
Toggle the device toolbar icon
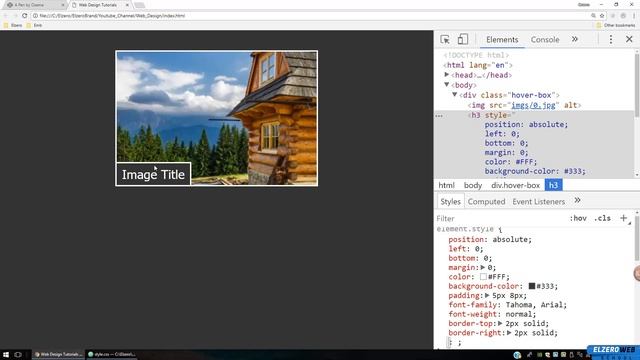462,39
